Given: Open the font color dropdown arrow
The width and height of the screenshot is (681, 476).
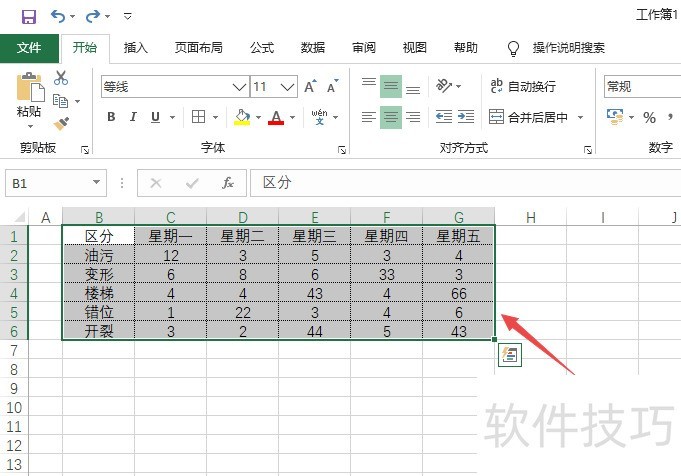Looking at the screenshot, I should pyautogui.click(x=292, y=117).
